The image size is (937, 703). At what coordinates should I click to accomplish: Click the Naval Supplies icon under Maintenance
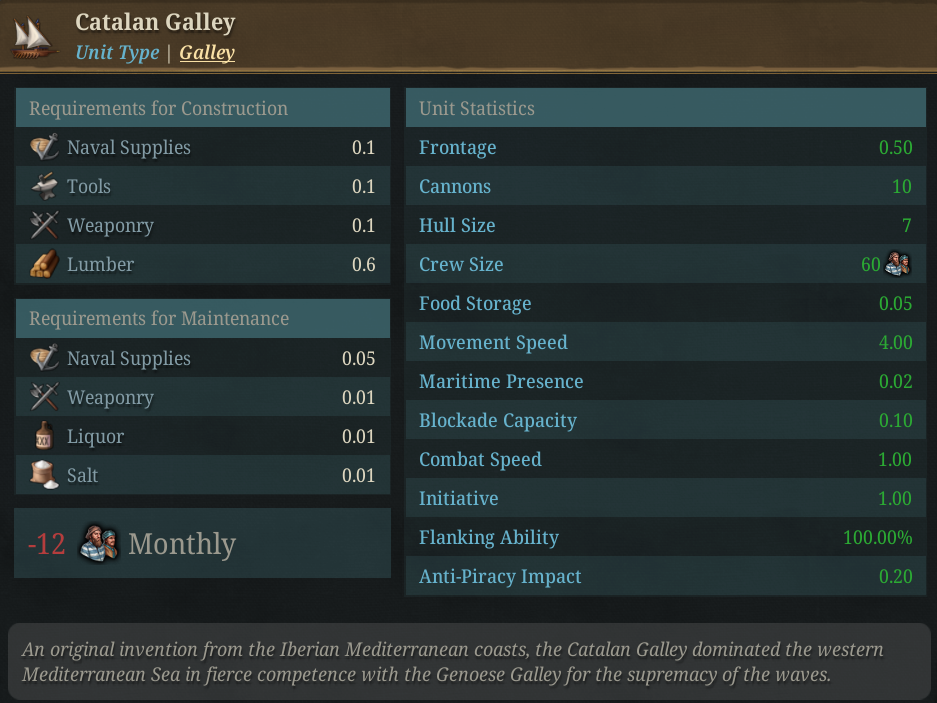pyautogui.click(x=44, y=359)
